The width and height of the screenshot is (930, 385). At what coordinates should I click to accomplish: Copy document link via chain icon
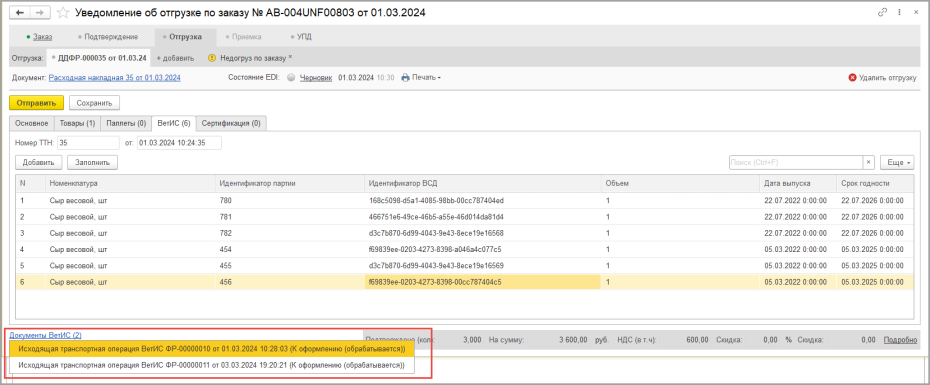pos(882,12)
